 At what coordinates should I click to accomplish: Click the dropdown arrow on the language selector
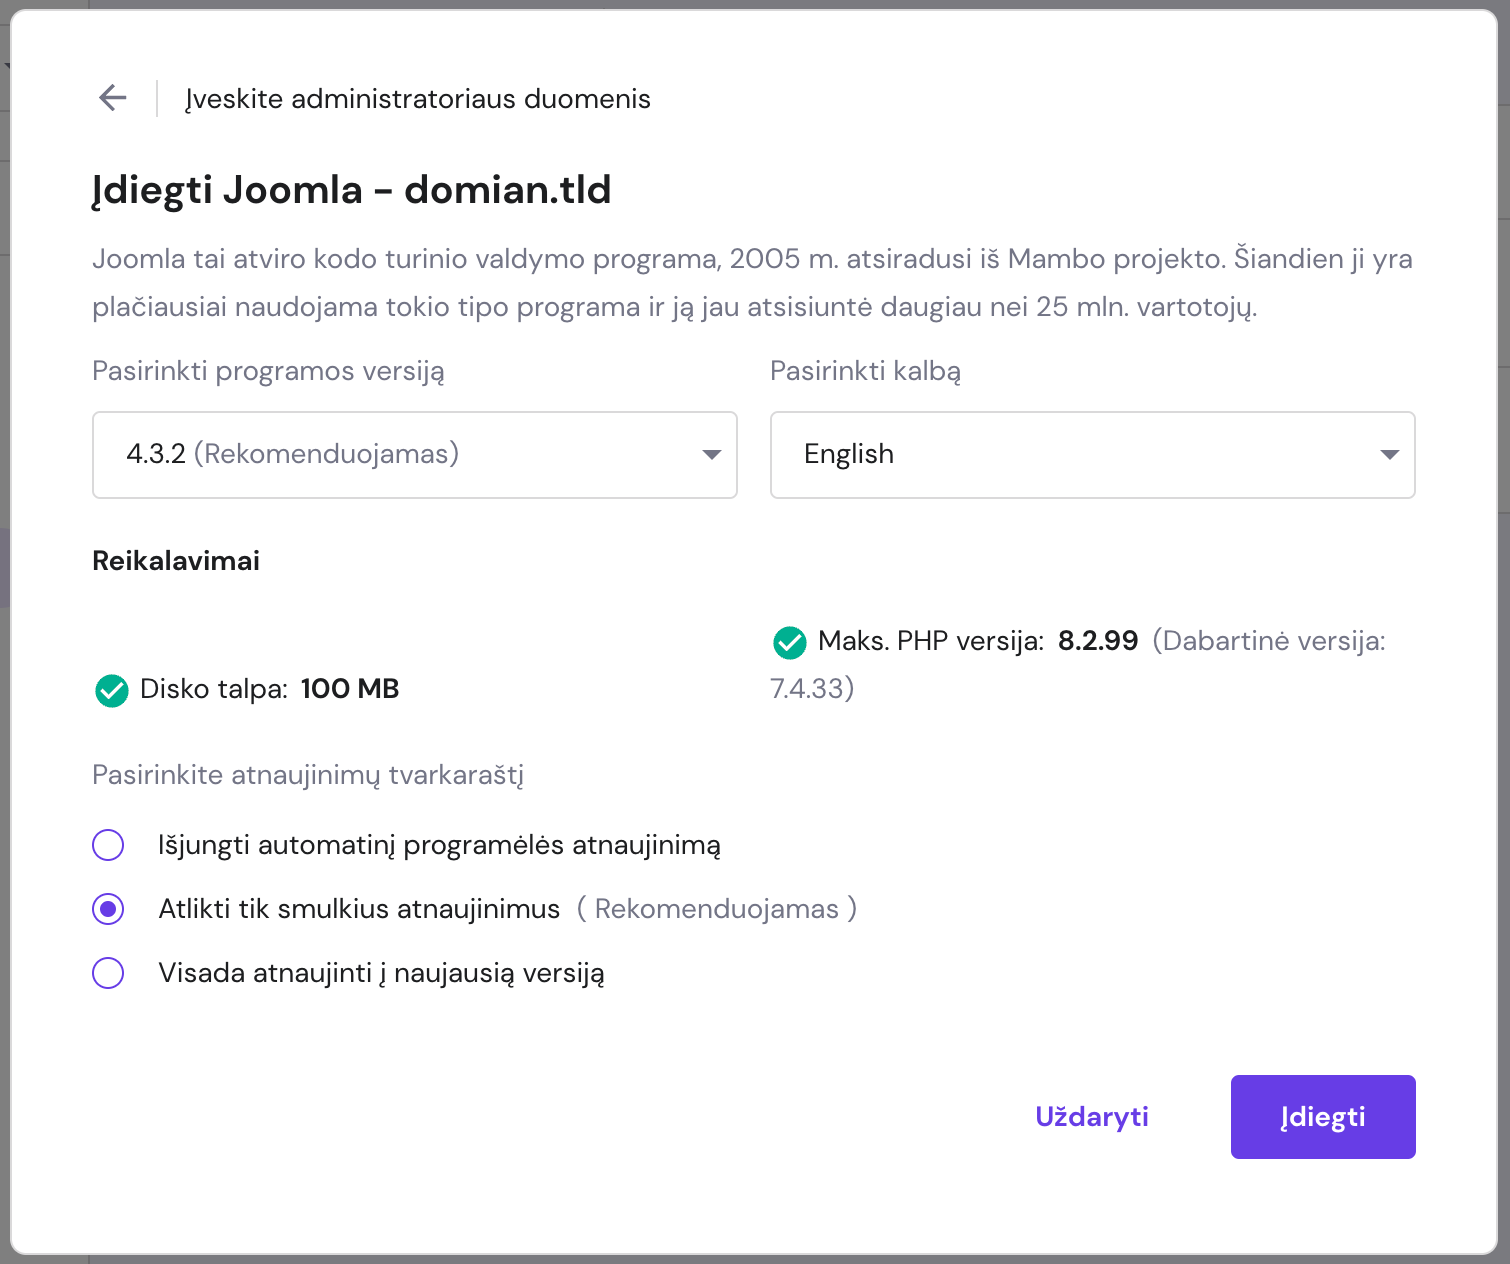(x=1389, y=454)
